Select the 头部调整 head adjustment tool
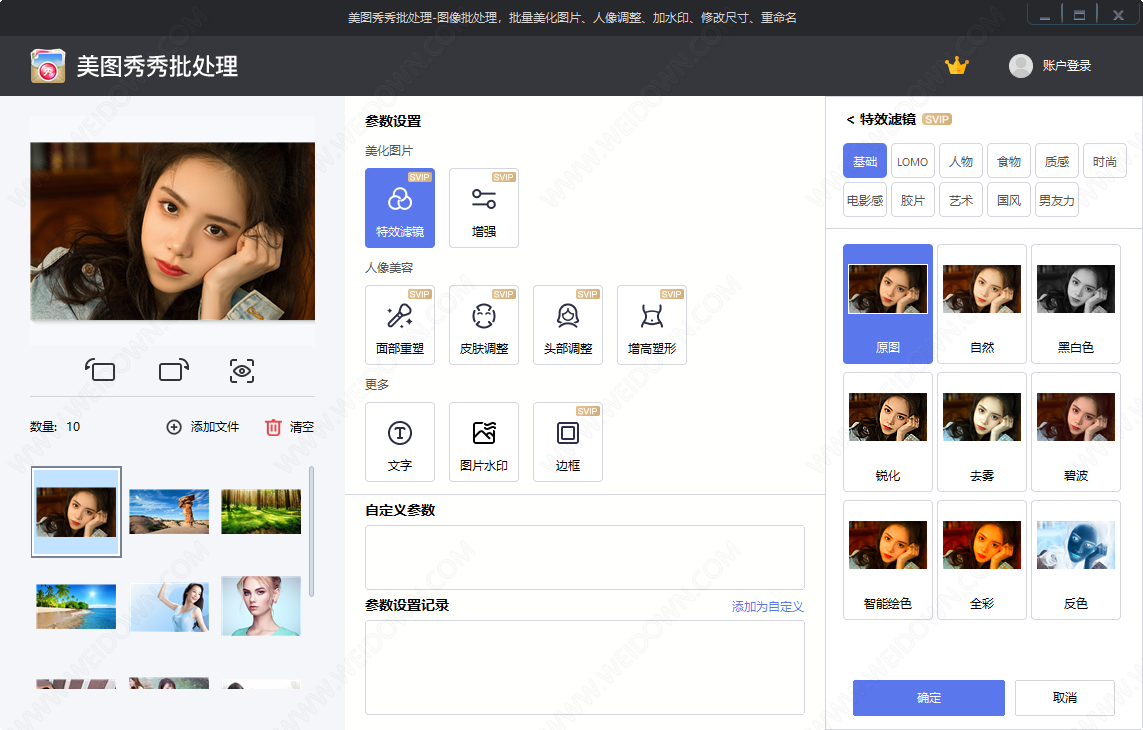This screenshot has height=730, width=1143. click(x=568, y=325)
